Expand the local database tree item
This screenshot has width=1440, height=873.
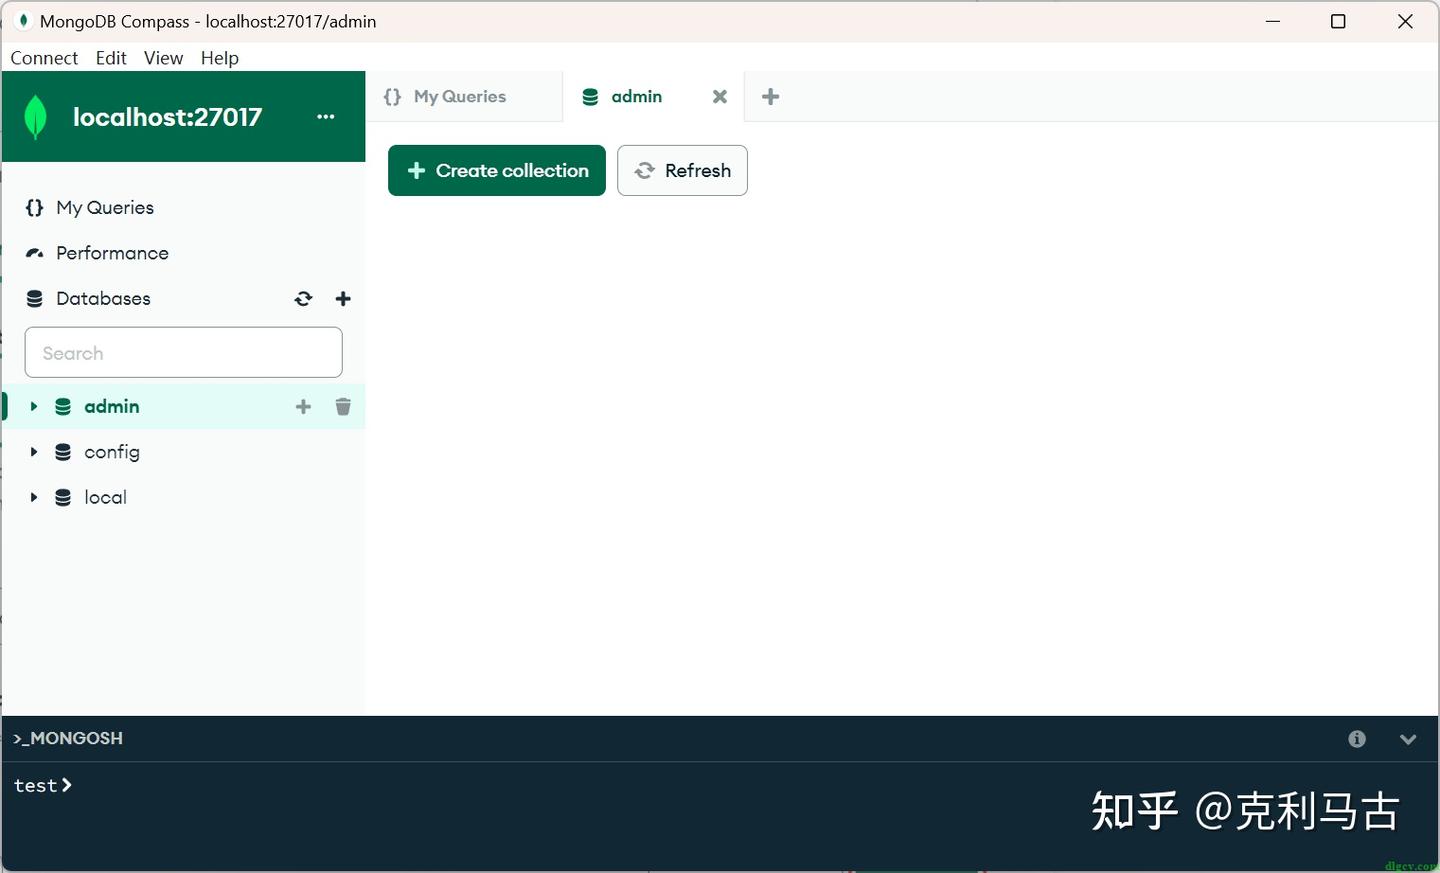(x=33, y=496)
